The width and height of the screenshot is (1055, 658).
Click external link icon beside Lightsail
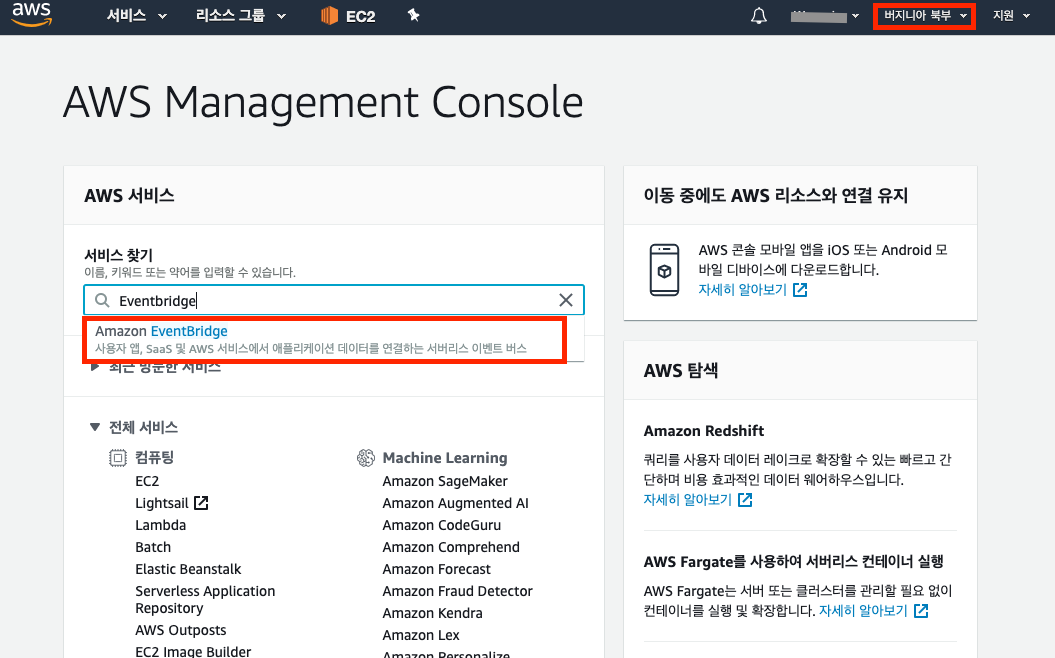[x=201, y=503]
